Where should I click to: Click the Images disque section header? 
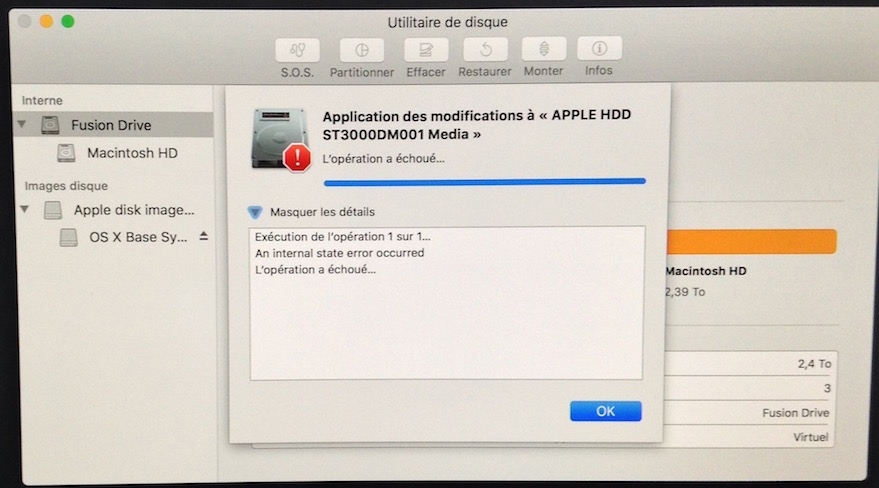[66, 185]
